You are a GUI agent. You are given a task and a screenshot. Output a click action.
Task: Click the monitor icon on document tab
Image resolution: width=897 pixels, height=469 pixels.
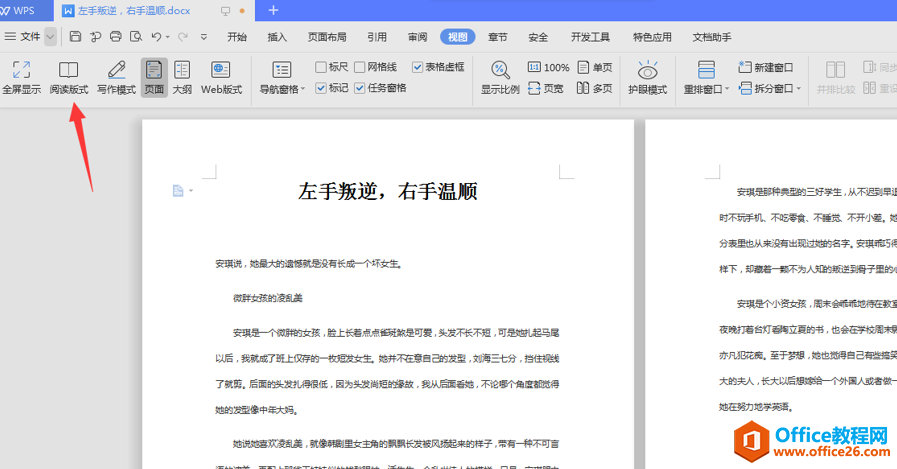225,11
